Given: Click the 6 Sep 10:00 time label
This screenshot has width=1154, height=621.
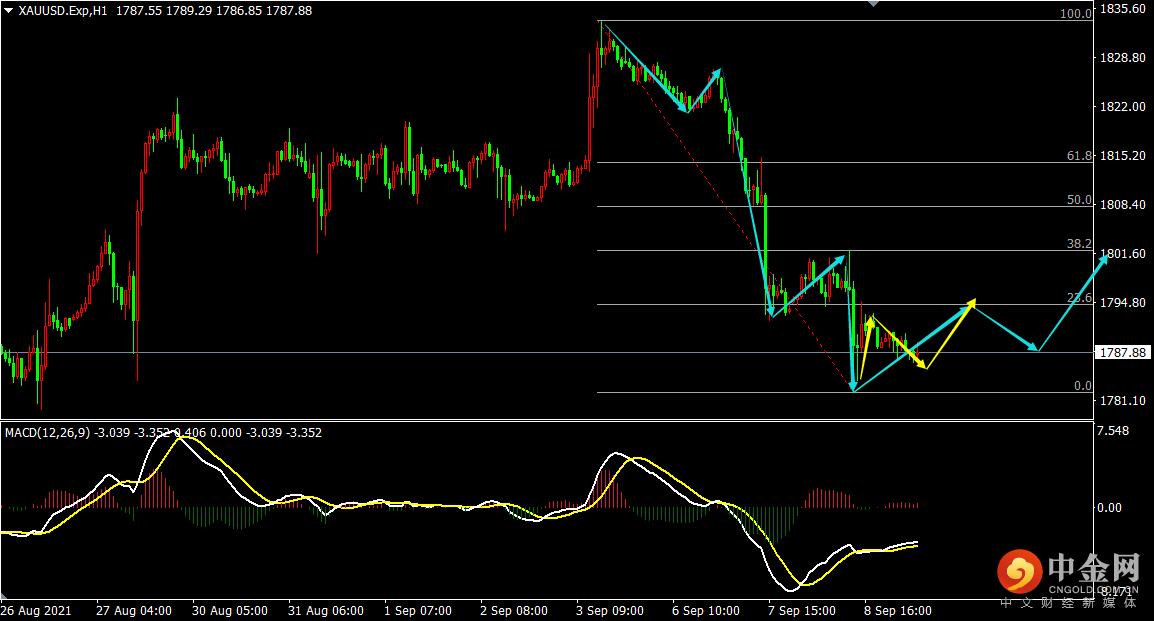Looking at the screenshot, I should [x=706, y=611].
